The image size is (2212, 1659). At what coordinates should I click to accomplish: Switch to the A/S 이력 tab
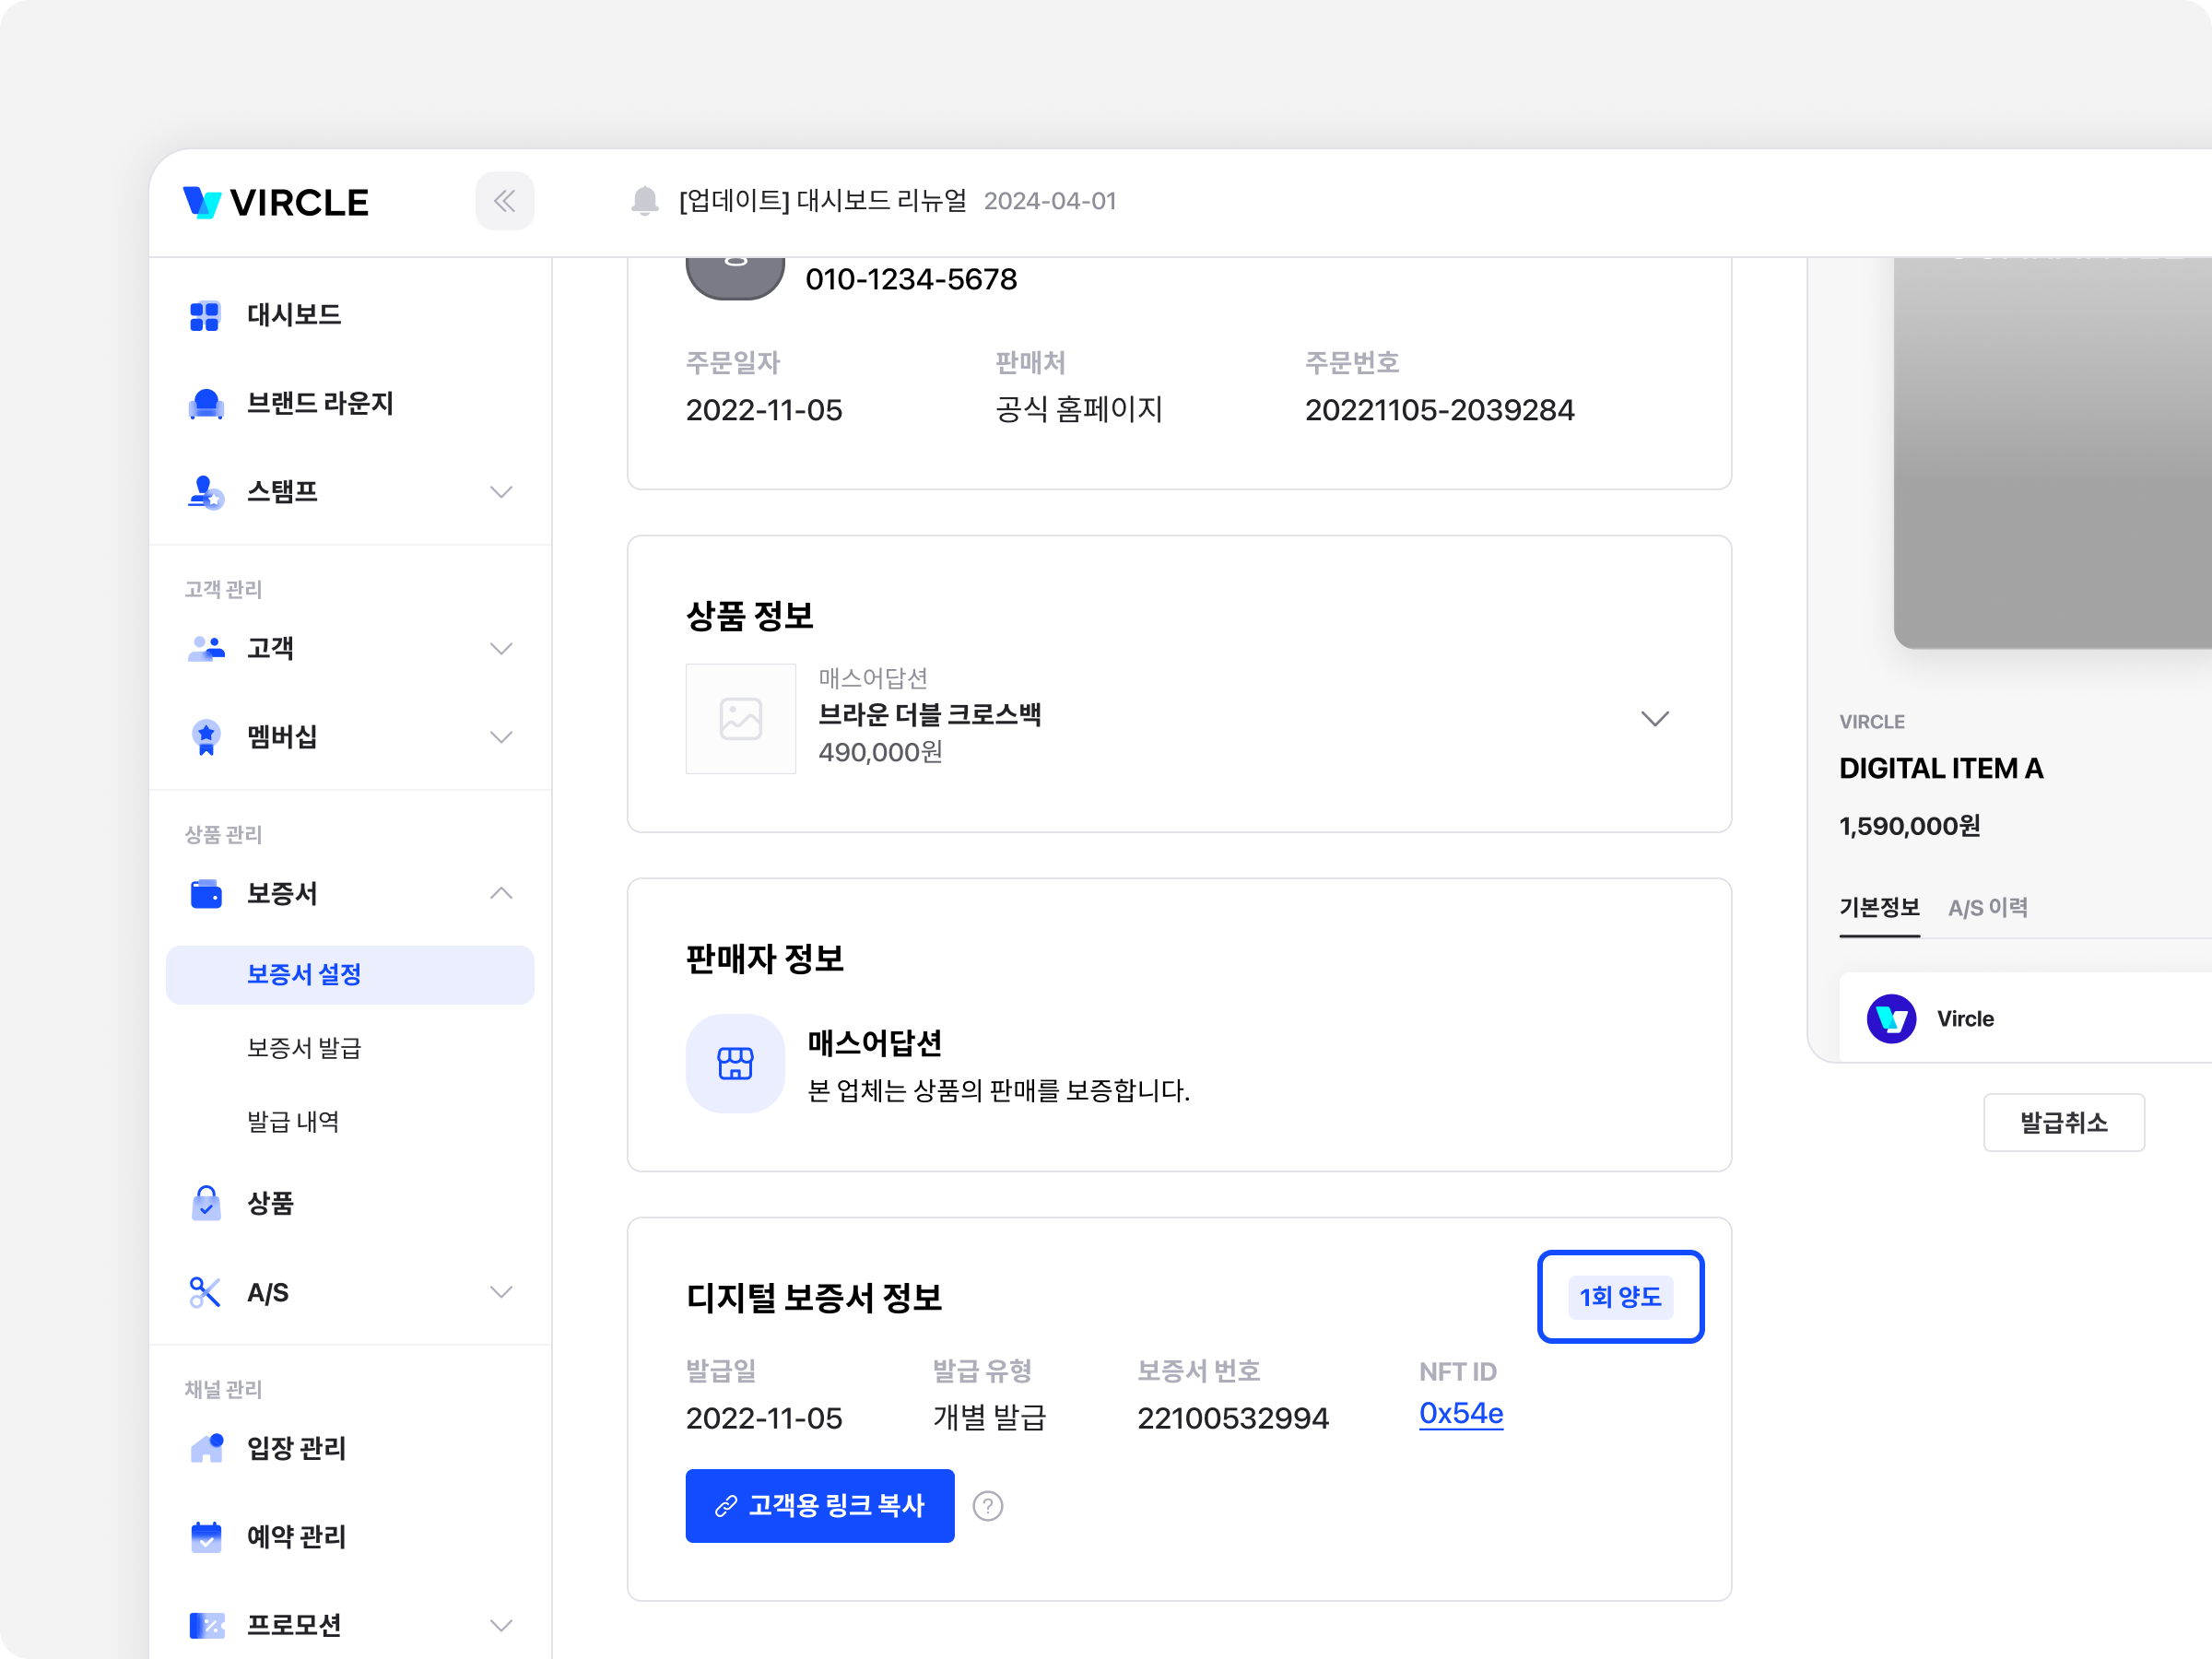1987,908
